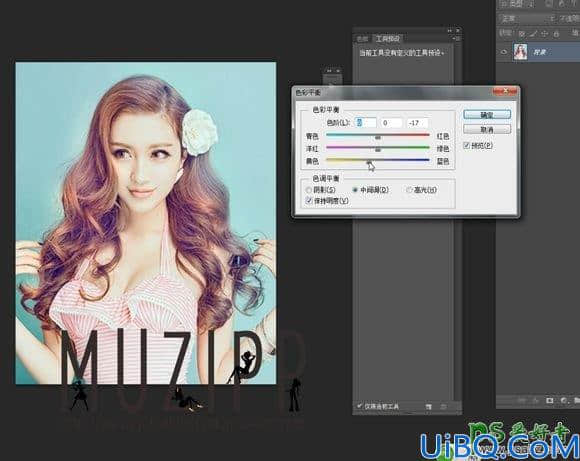This screenshot has width=580, height=461.
Task: Lock image pixels brush icon in layers panel
Action: point(533,34)
